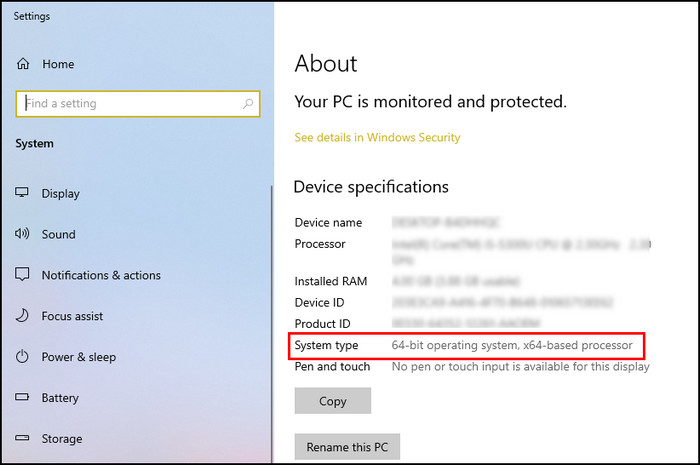Image resolution: width=700 pixels, height=465 pixels.
Task: Go to Sound settings
Action: tap(58, 234)
